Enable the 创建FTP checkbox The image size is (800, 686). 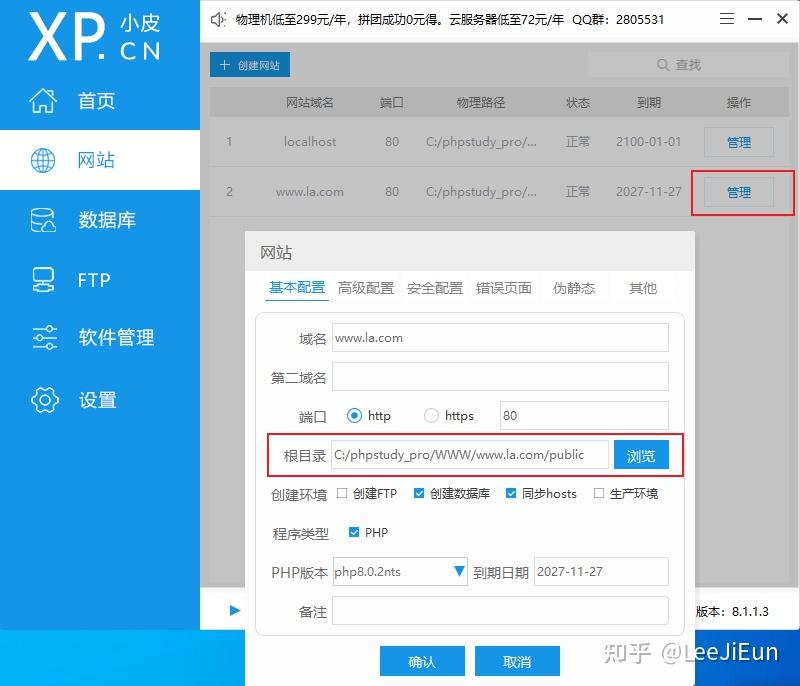[x=341, y=493]
